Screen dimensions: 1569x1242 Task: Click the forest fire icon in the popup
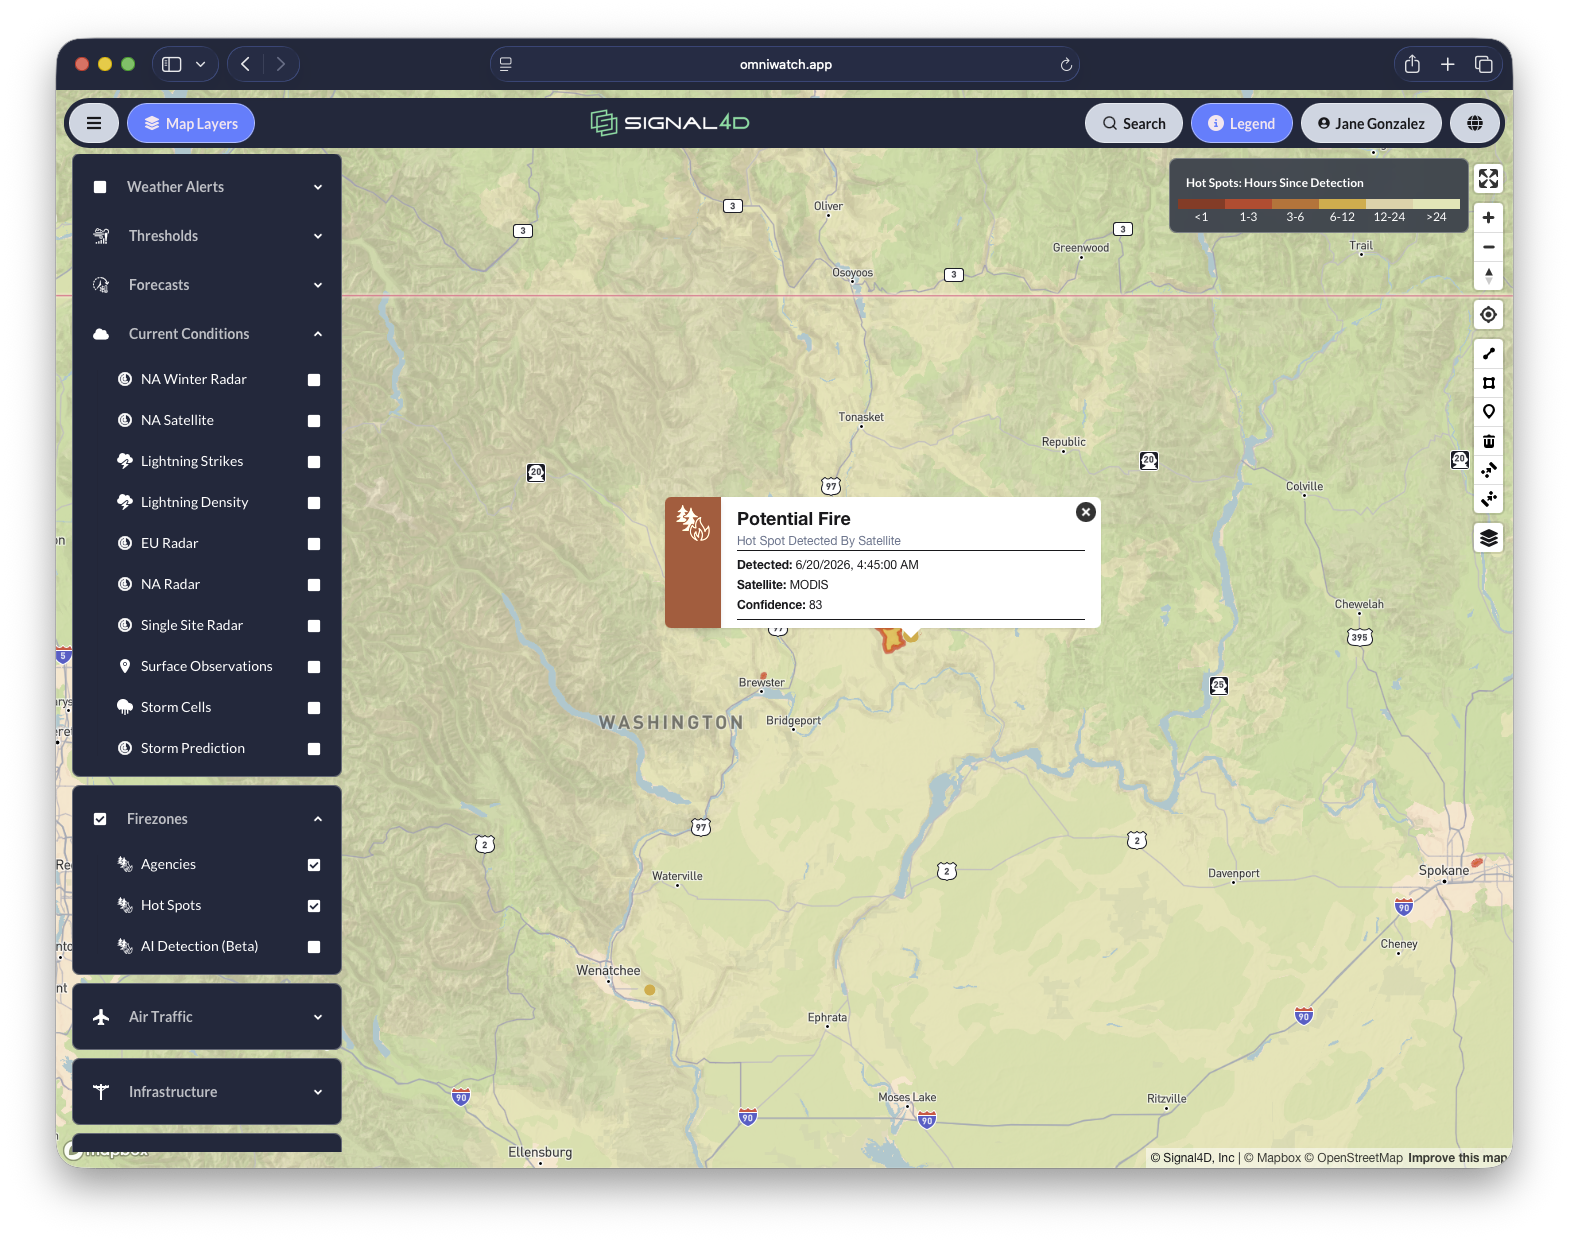pos(692,523)
